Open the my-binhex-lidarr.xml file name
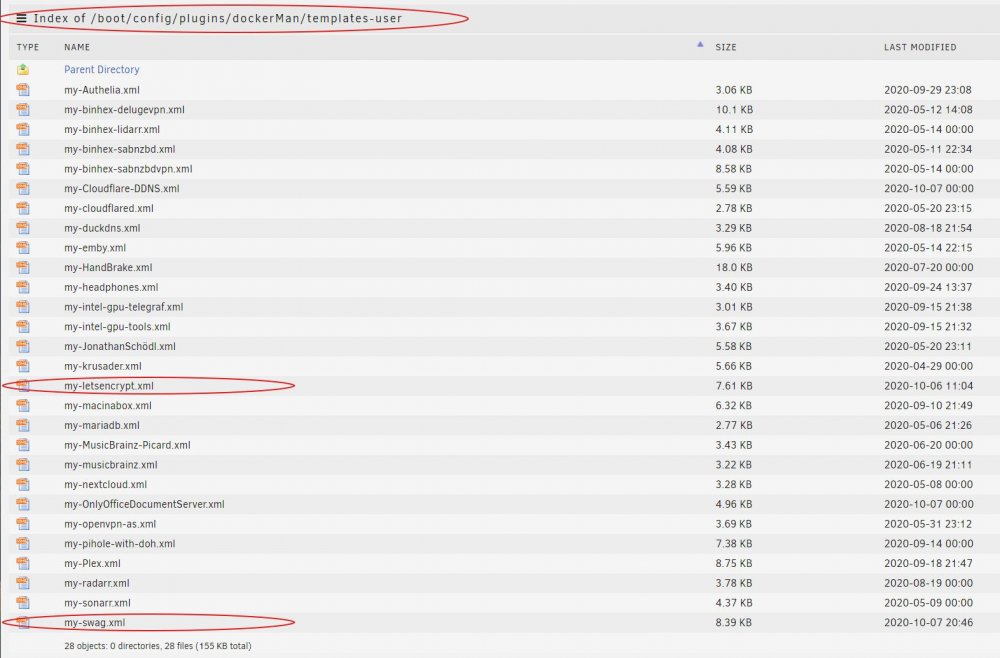 click(112, 129)
